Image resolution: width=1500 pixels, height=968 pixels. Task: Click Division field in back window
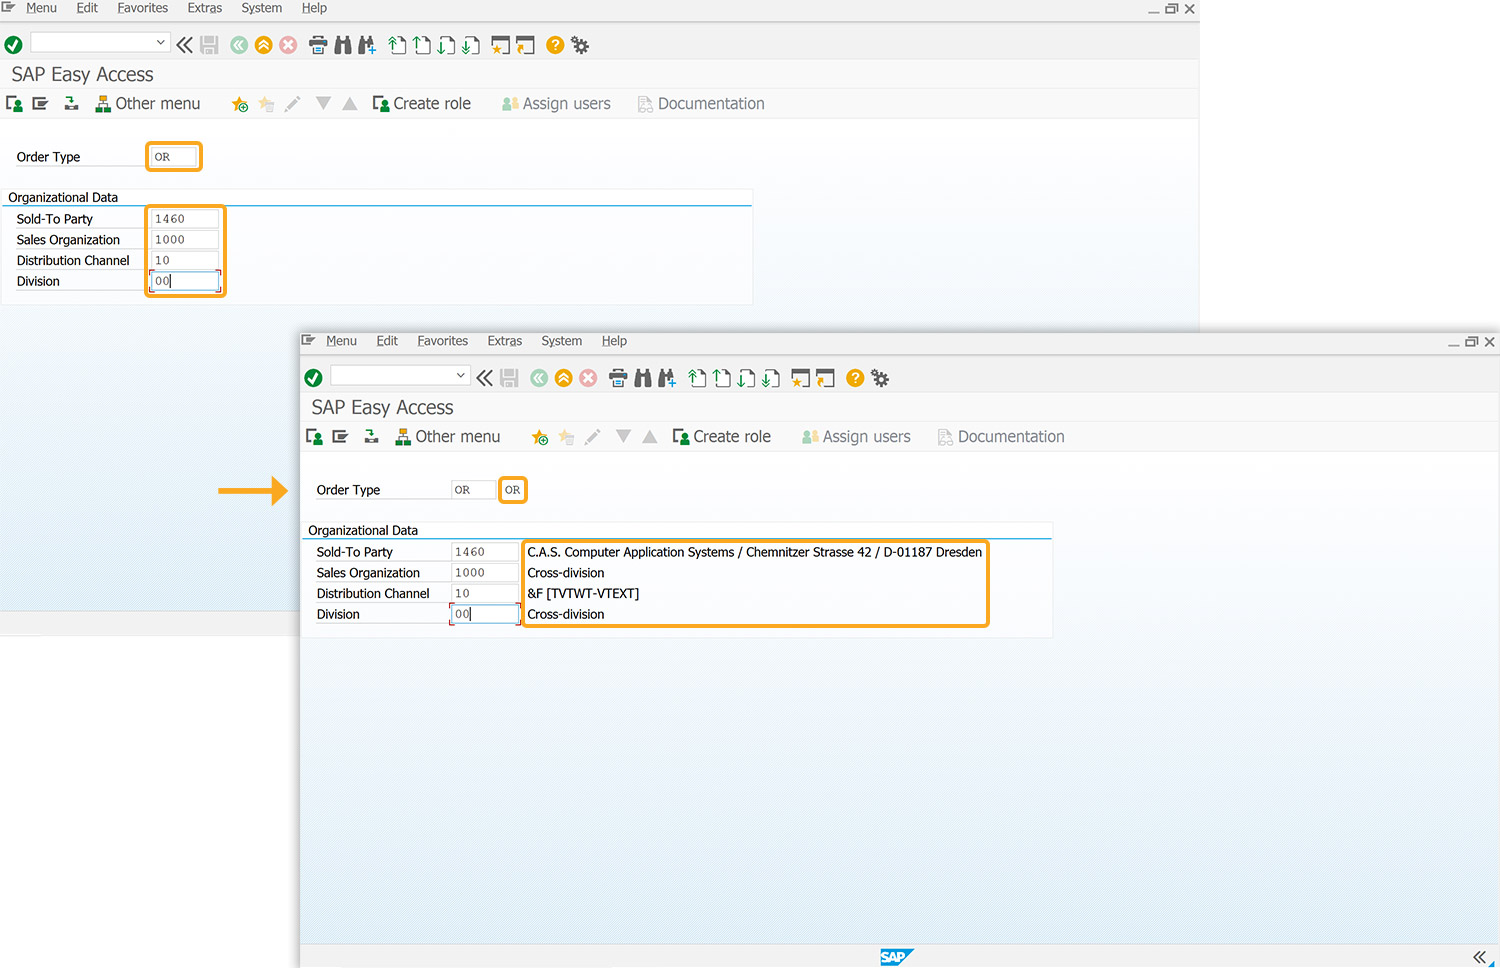(185, 281)
